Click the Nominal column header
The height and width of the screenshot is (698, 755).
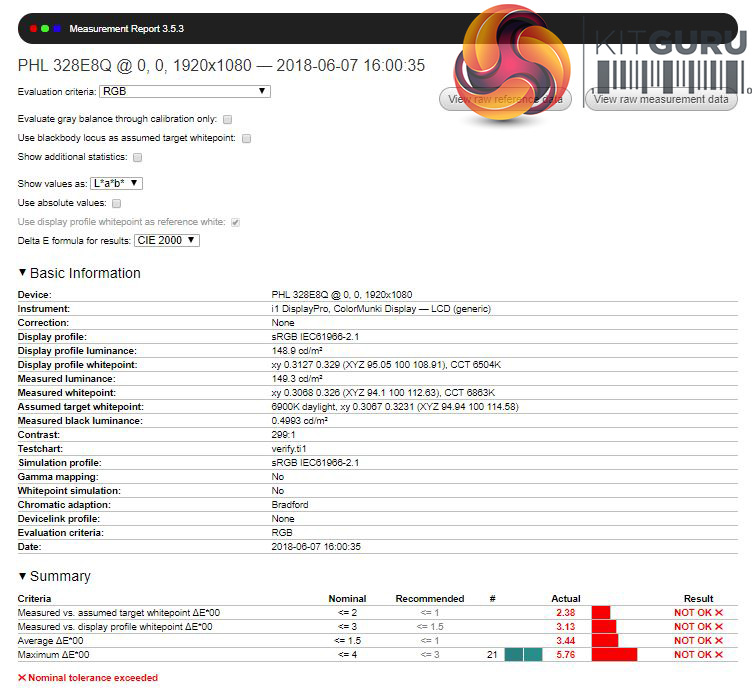tap(347, 599)
